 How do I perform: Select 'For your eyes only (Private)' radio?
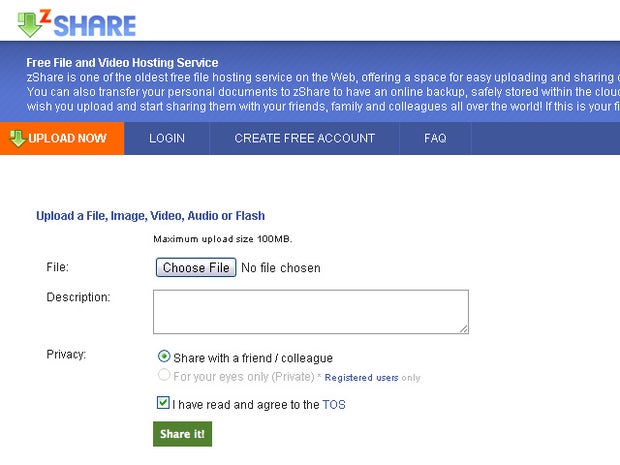click(164, 376)
